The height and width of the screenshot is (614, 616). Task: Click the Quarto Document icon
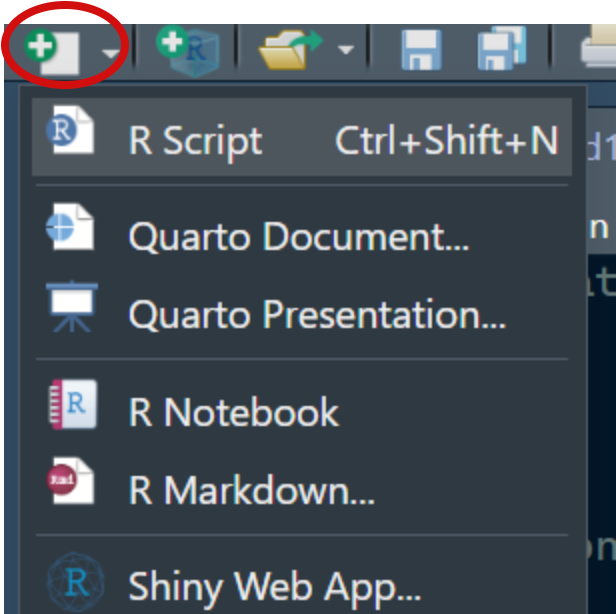(71, 229)
